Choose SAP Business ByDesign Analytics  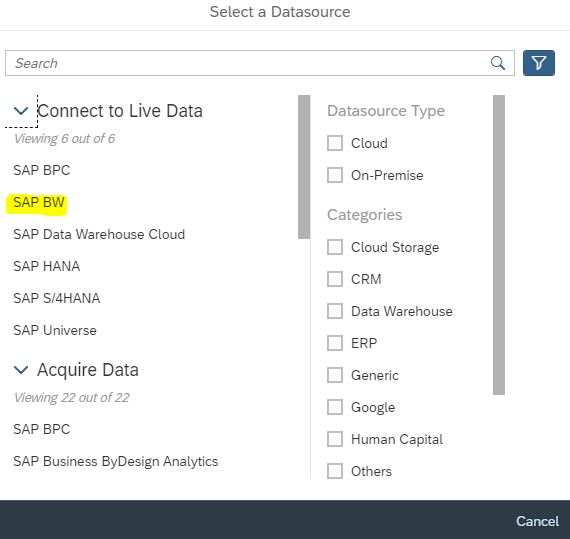coord(116,461)
